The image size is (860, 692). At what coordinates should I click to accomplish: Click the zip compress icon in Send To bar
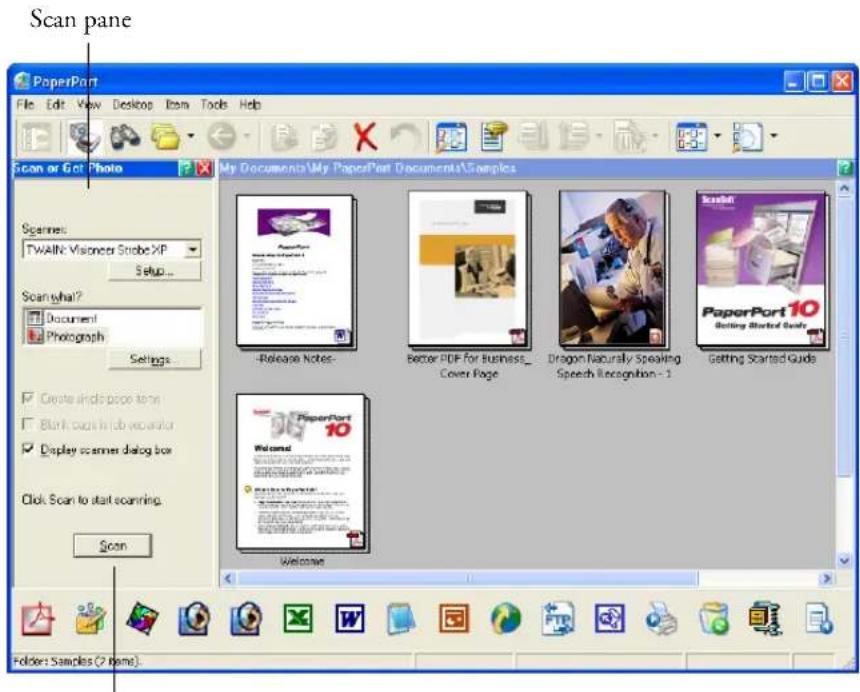[765, 619]
